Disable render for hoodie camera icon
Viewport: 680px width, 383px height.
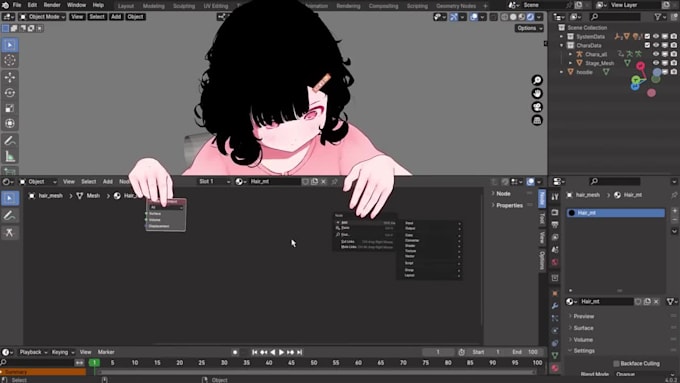(x=673, y=72)
